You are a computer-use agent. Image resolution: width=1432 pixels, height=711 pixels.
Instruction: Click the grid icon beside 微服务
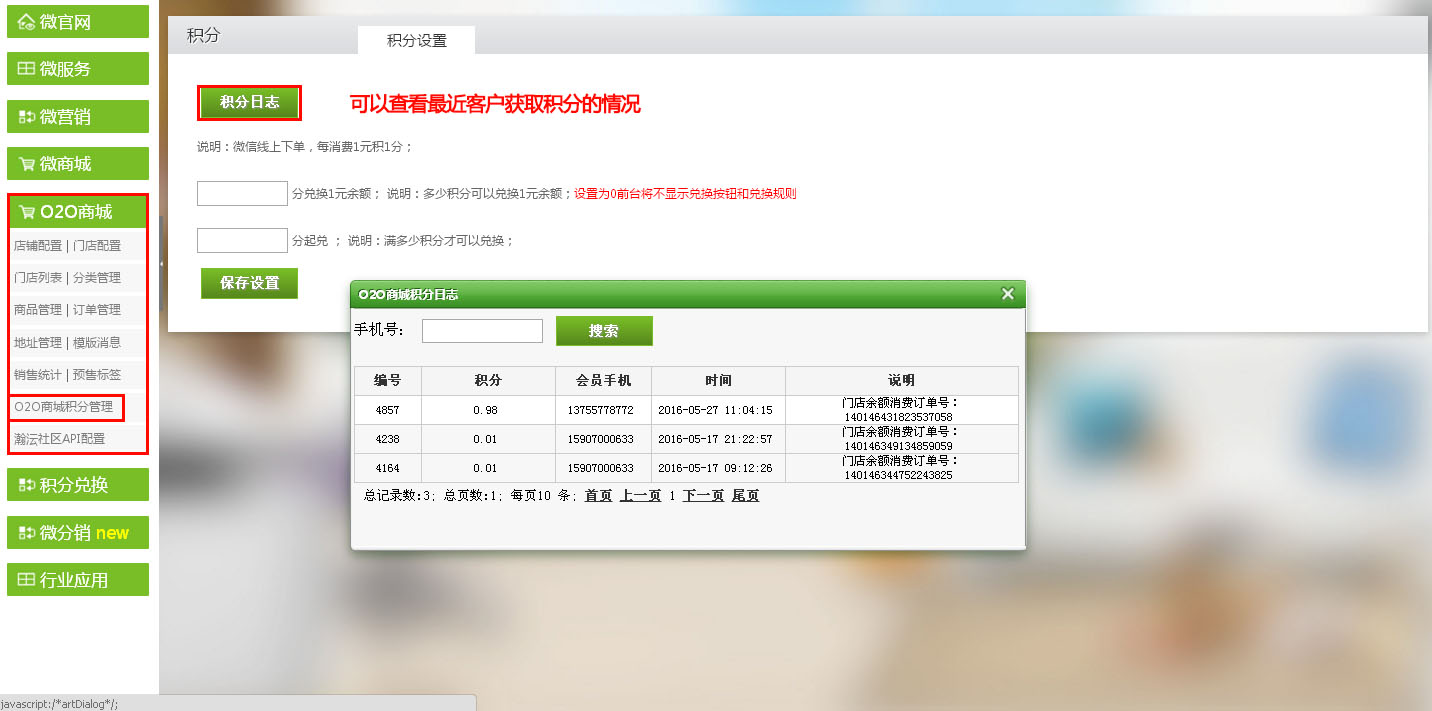click(x=26, y=69)
